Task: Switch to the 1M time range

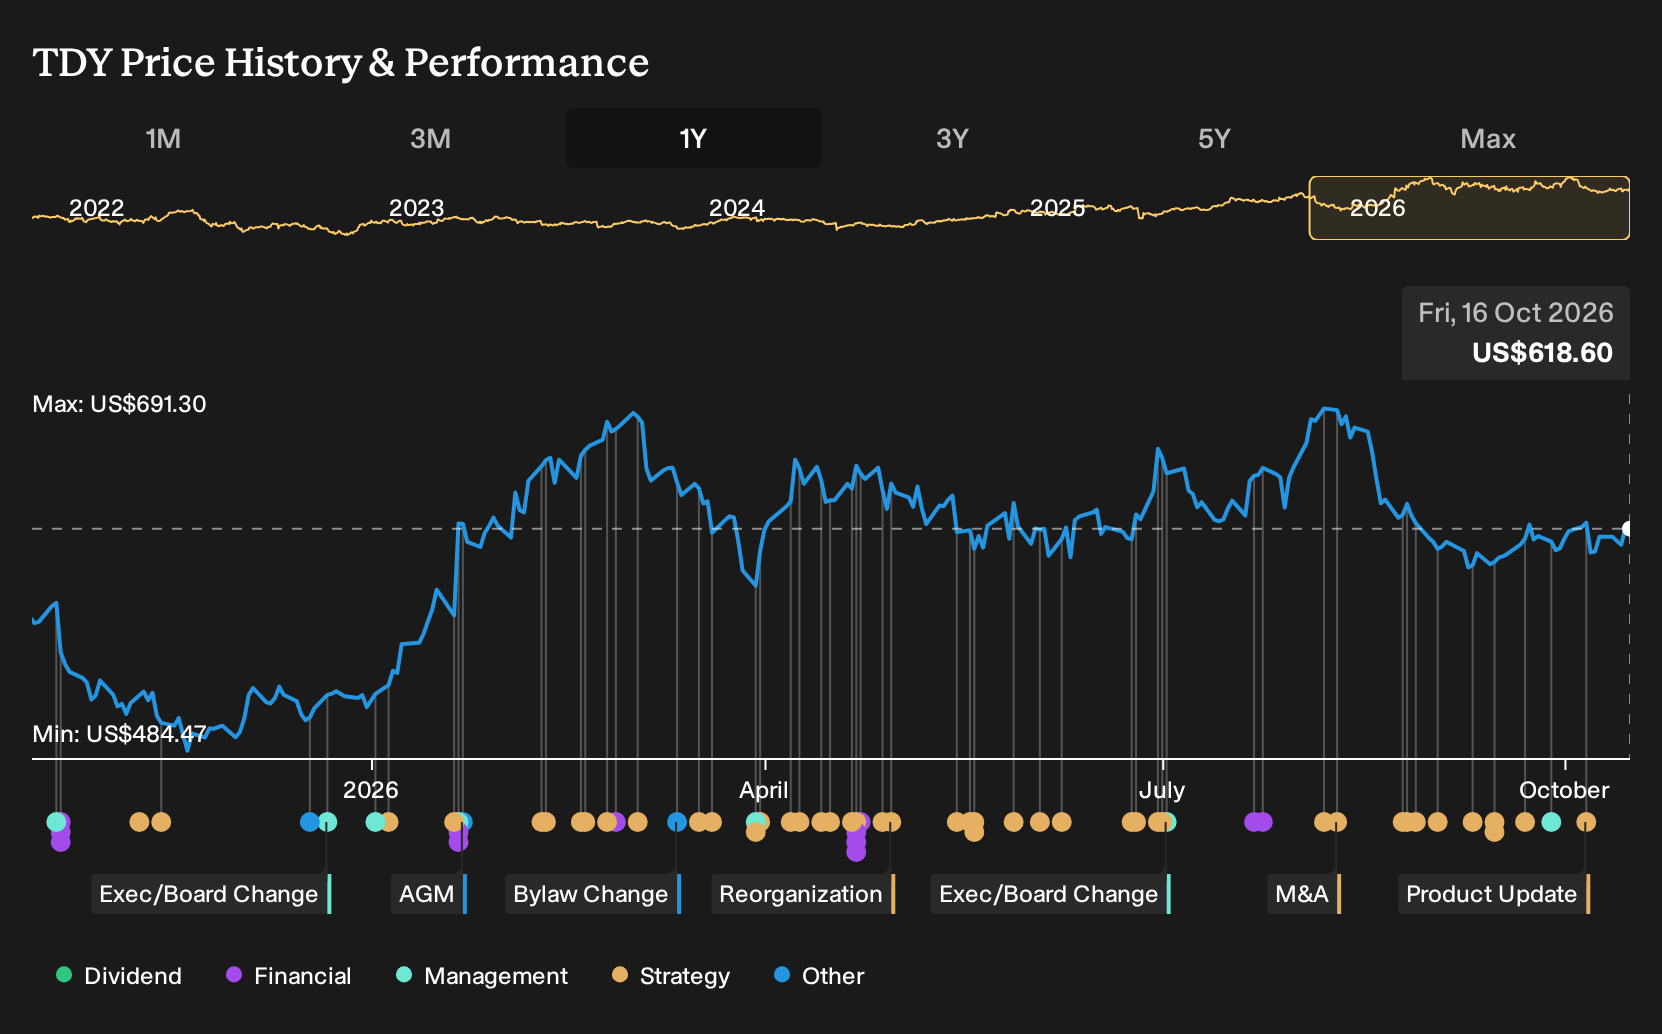Action: point(163,138)
